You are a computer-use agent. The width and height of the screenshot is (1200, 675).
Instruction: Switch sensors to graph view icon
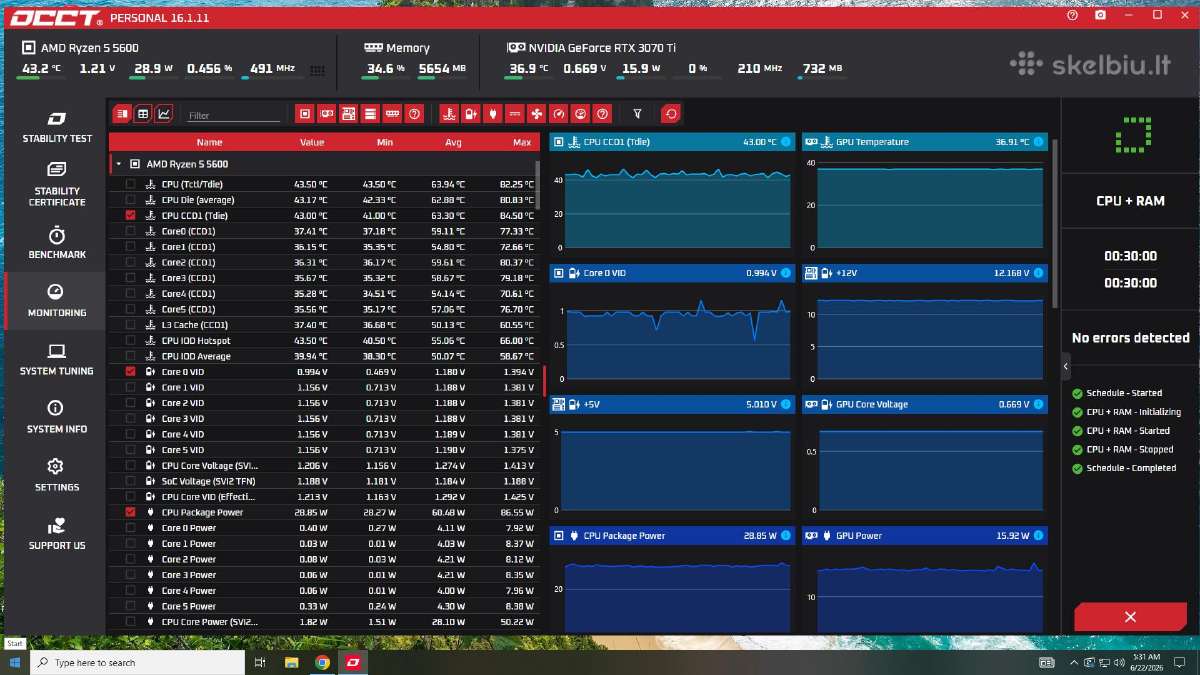point(164,114)
